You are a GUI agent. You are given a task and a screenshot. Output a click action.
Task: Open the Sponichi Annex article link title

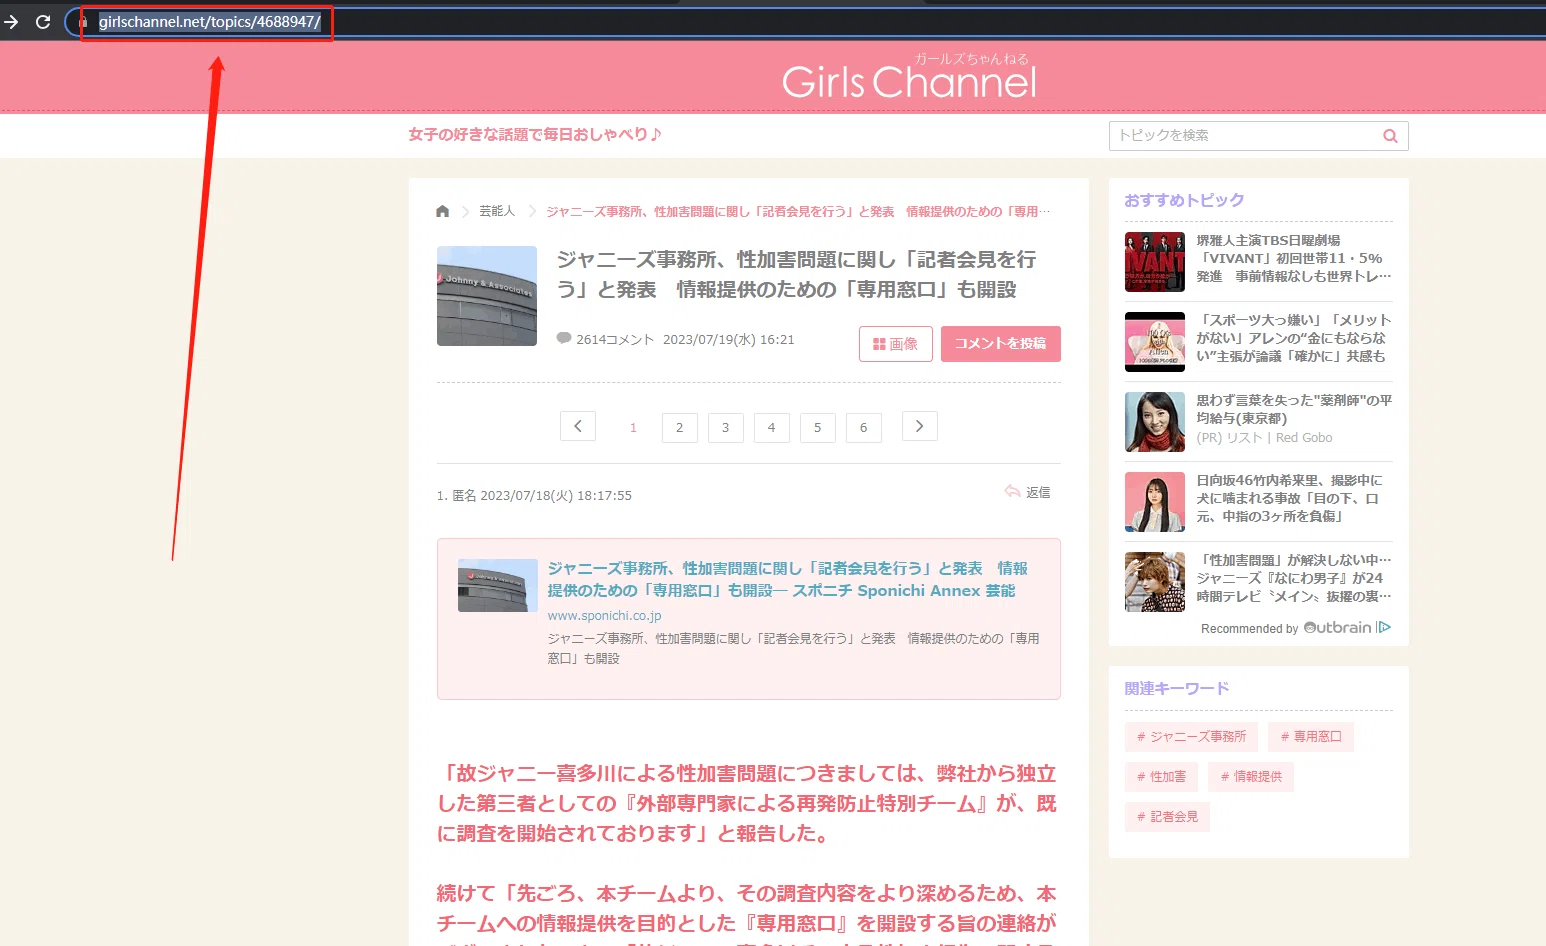pyautogui.click(x=787, y=579)
